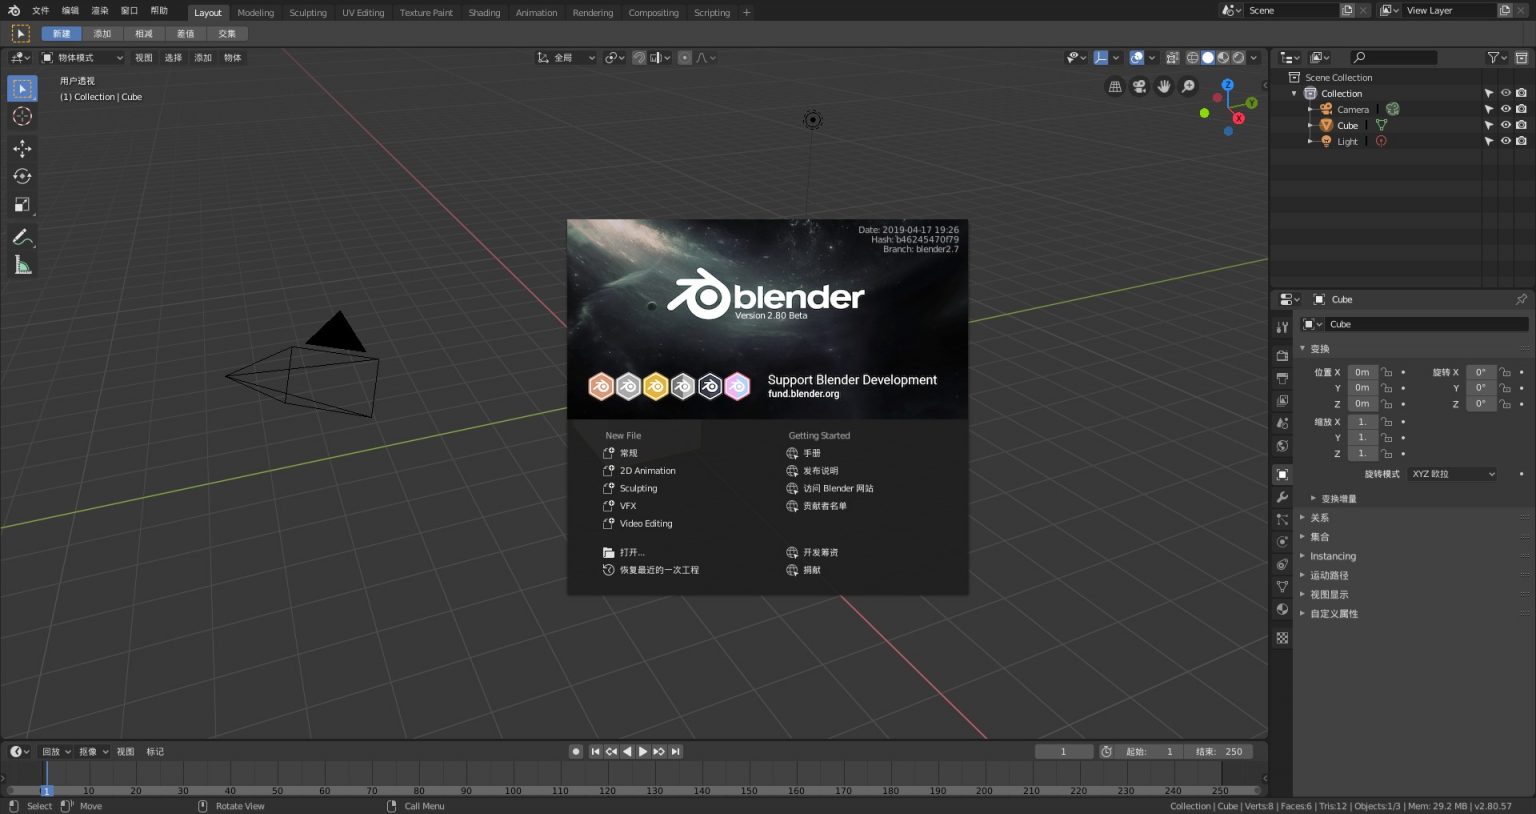
Task: Pin the properties editor context
Action: (1521, 299)
